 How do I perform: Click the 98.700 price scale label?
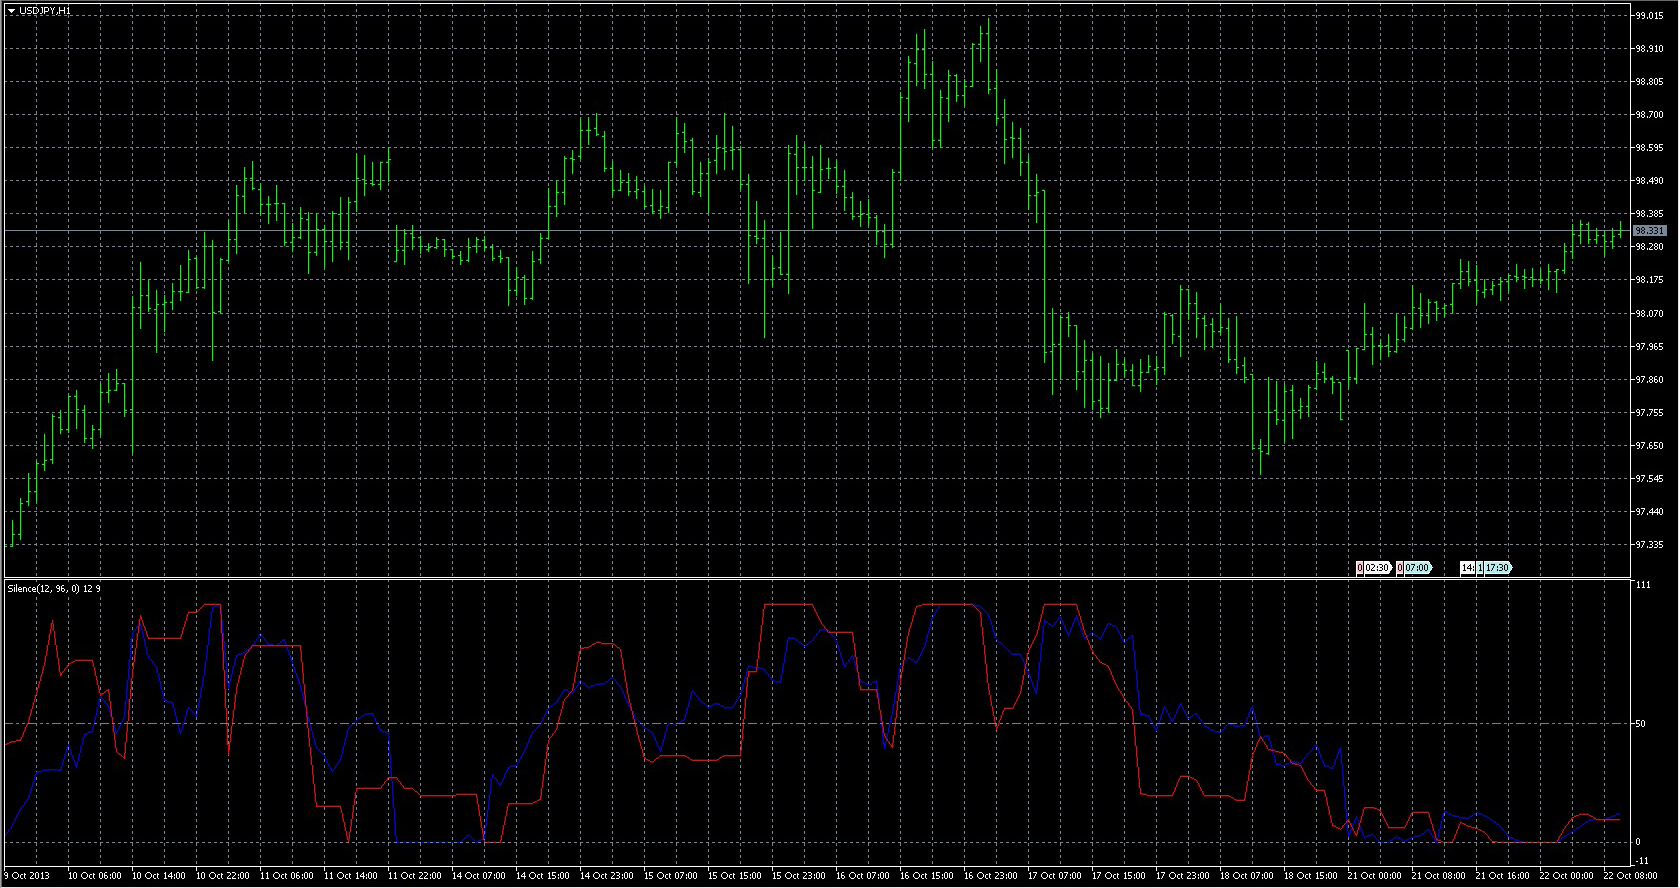pos(1649,115)
